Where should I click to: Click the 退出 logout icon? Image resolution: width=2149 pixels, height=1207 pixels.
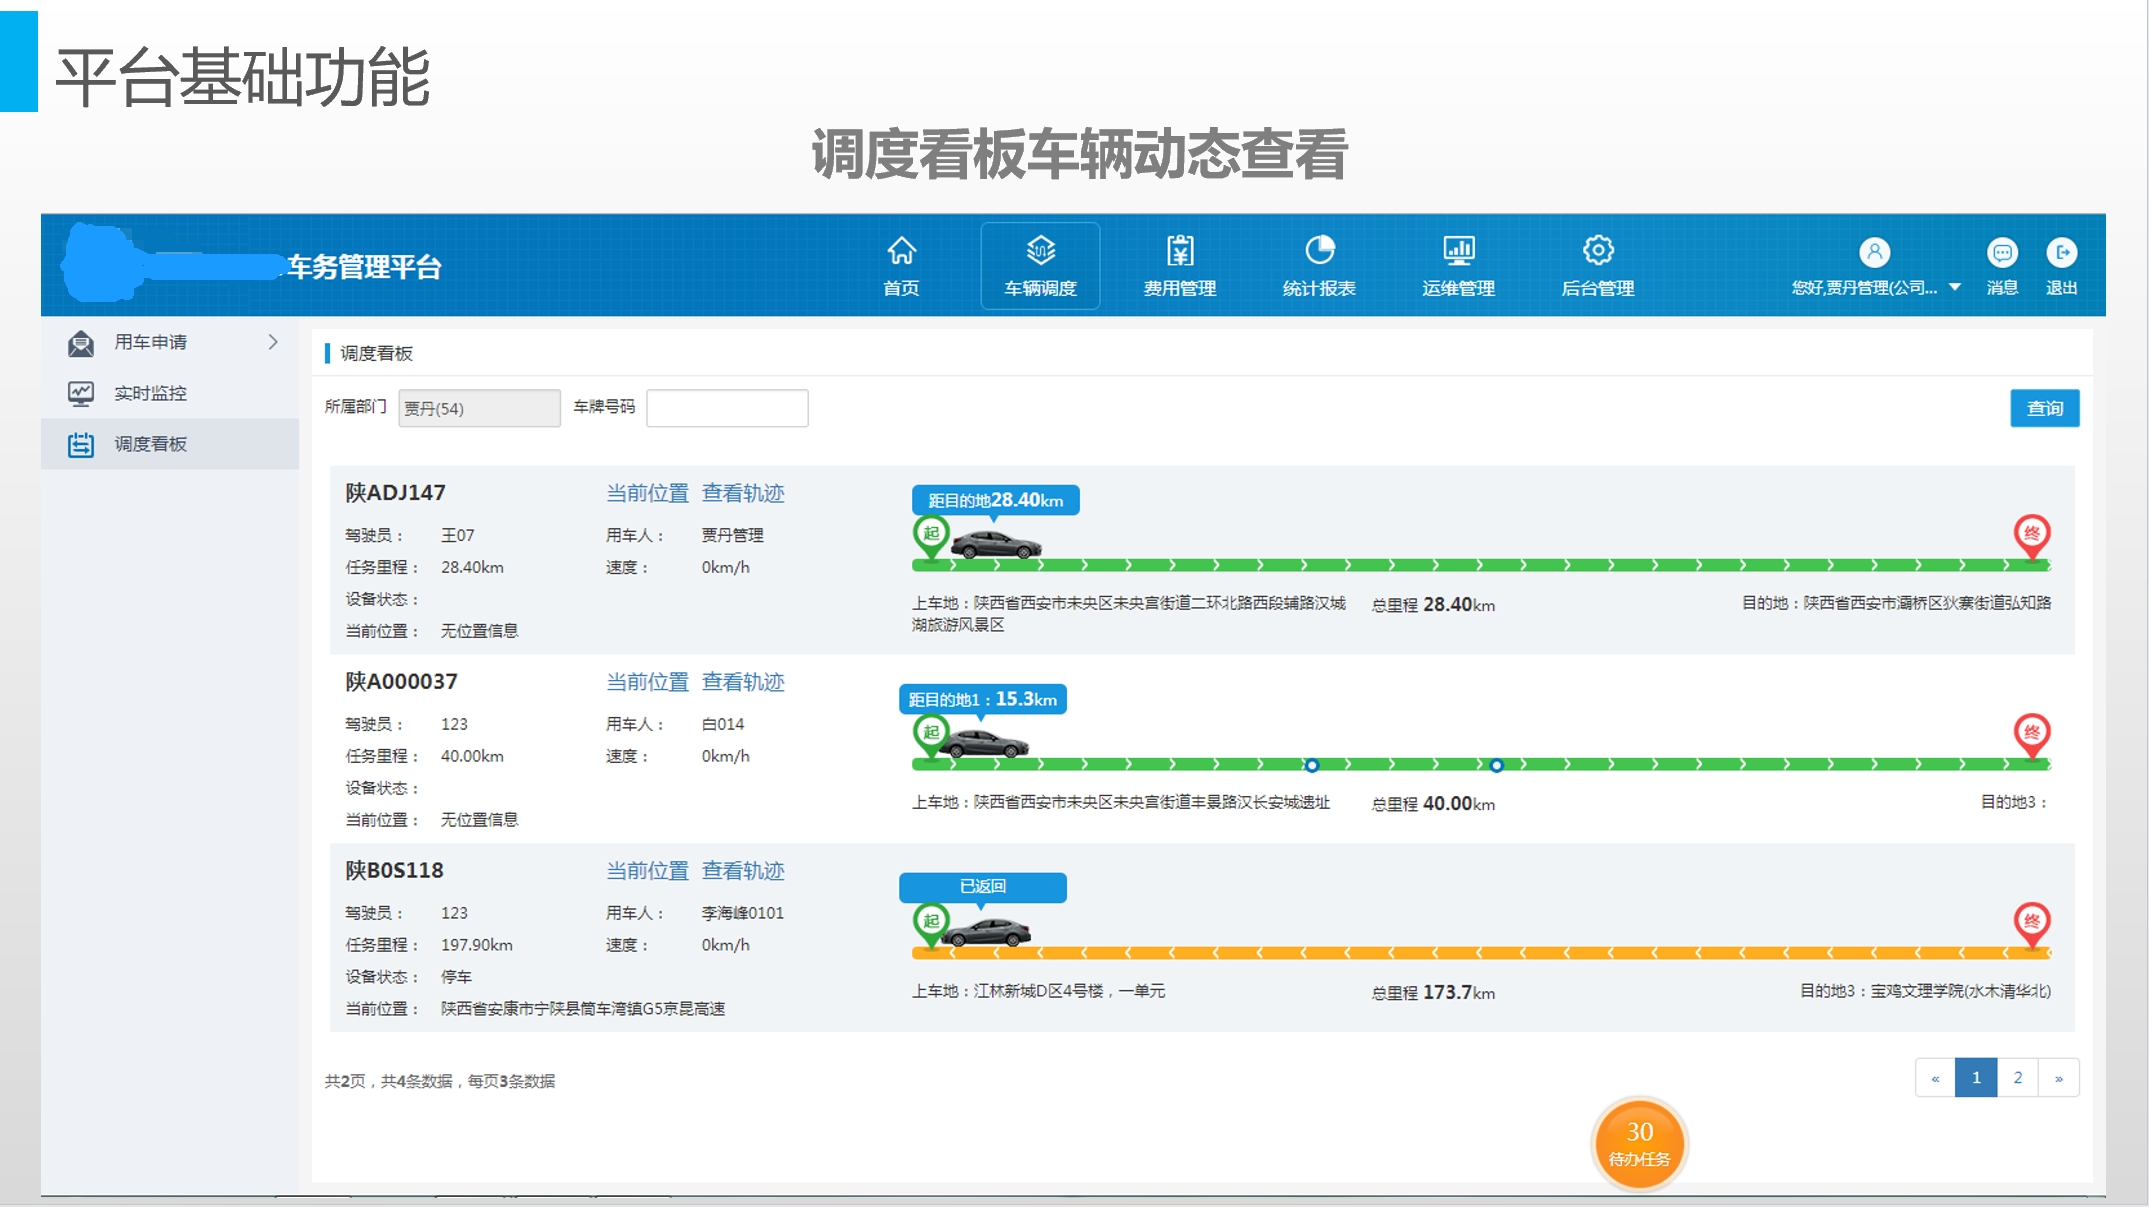(x=2061, y=253)
